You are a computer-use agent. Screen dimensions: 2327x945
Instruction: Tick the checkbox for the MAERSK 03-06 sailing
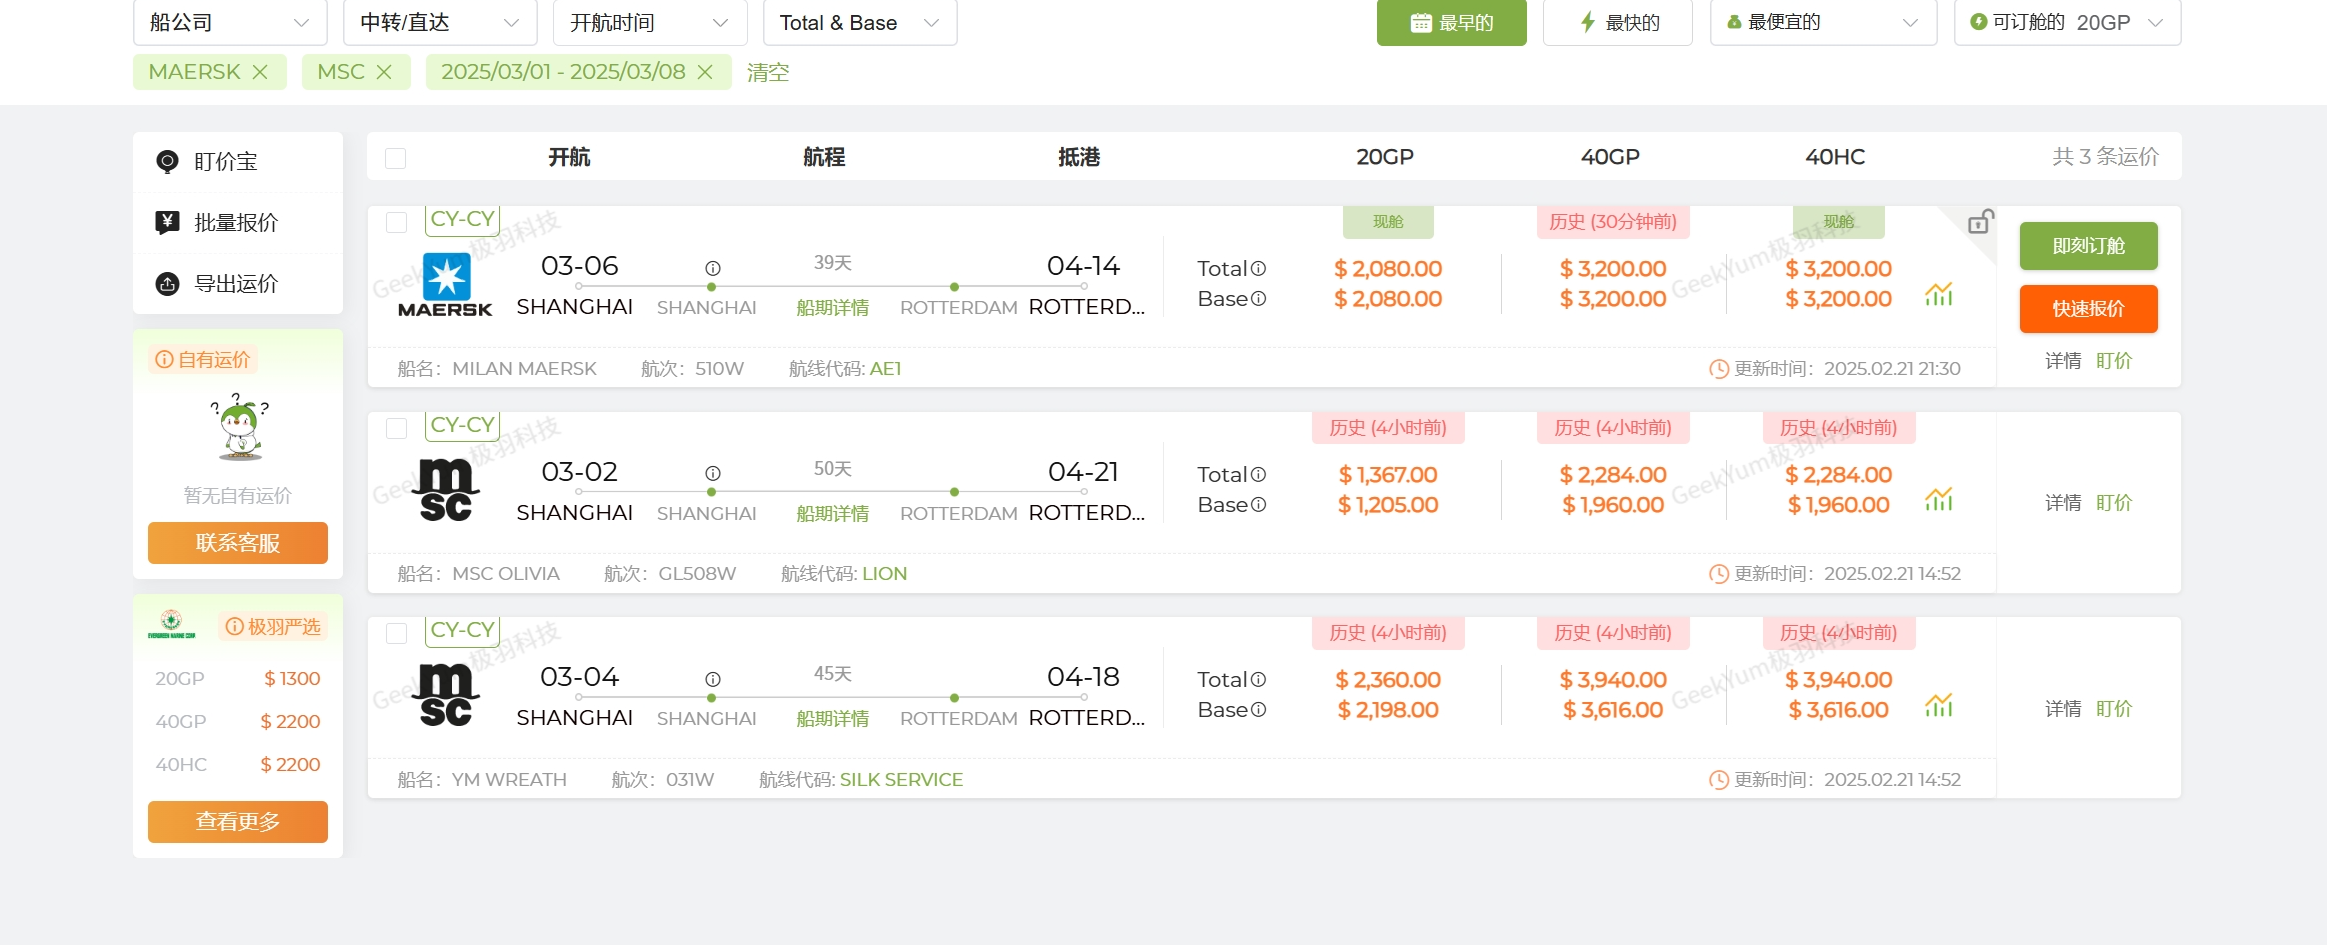tap(396, 222)
